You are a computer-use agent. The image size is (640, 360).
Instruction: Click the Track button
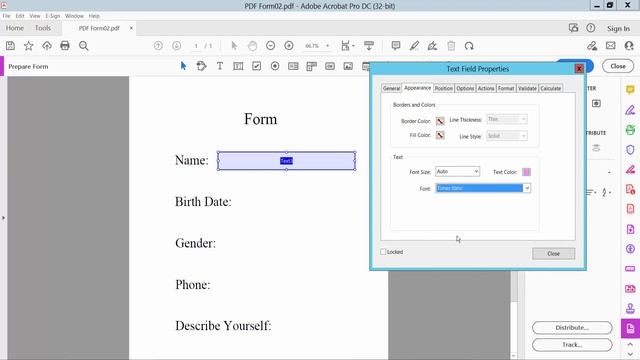pos(572,344)
